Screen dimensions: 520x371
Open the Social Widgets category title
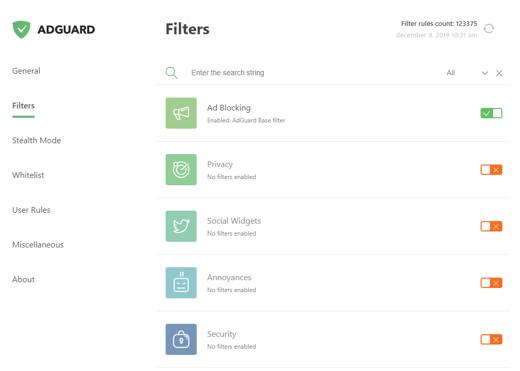pyautogui.click(x=234, y=221)
